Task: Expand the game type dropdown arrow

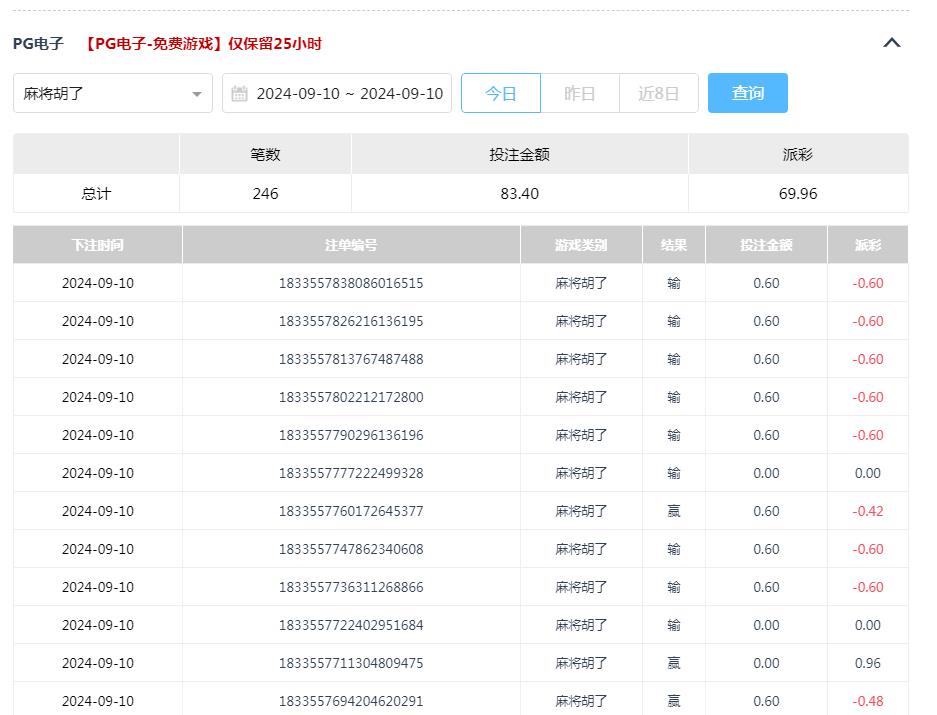Action: tap(196, 92)
